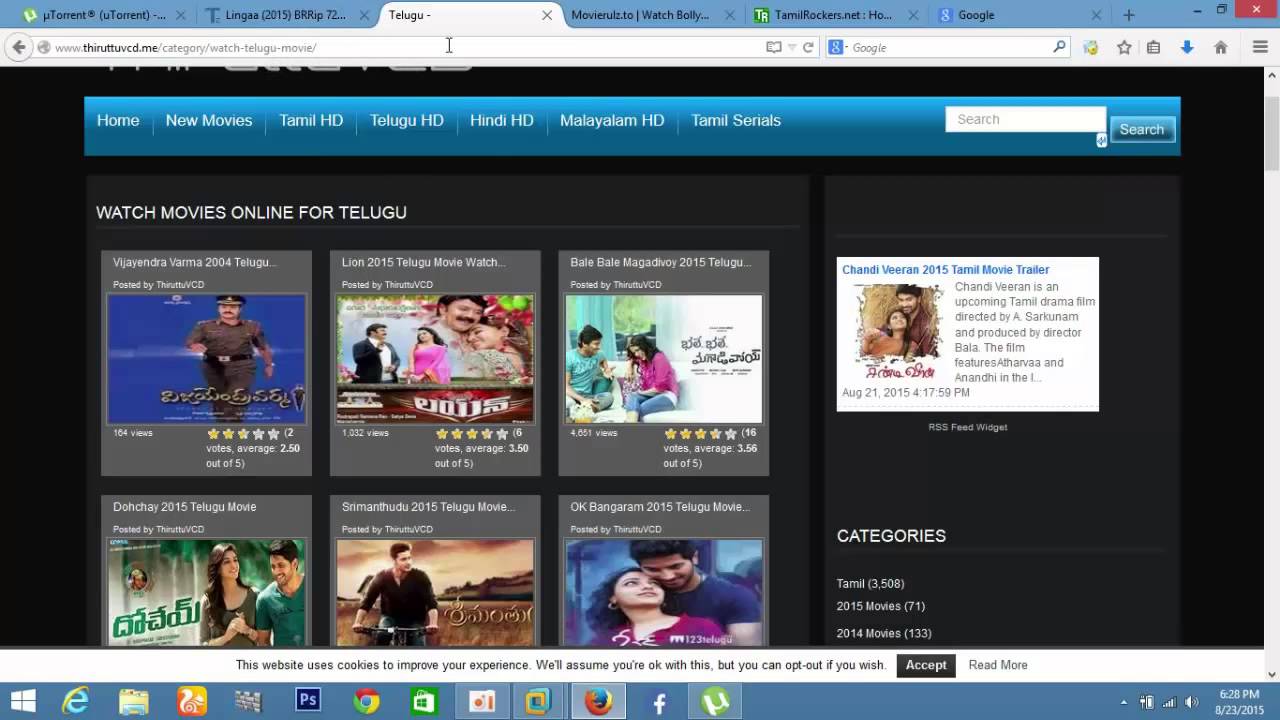Open Photoshop from the taskbar
This screenshot has height=720, width=1280.
tap(308, 702)
